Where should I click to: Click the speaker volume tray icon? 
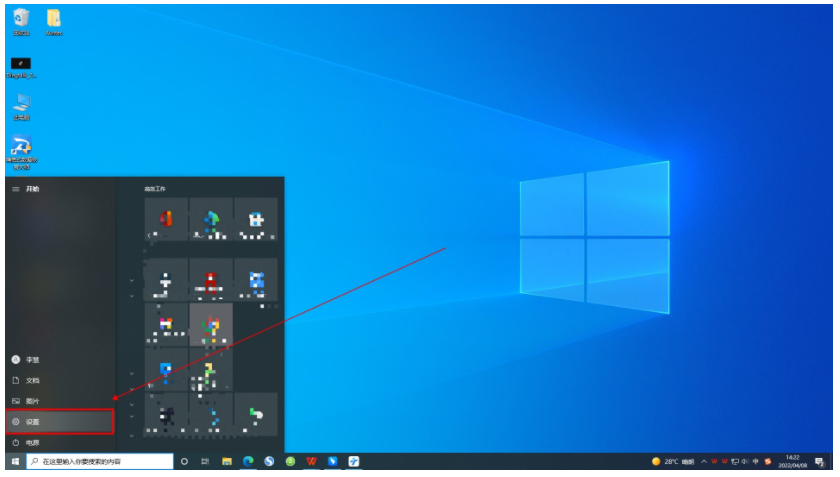click(x=746, y=462)
